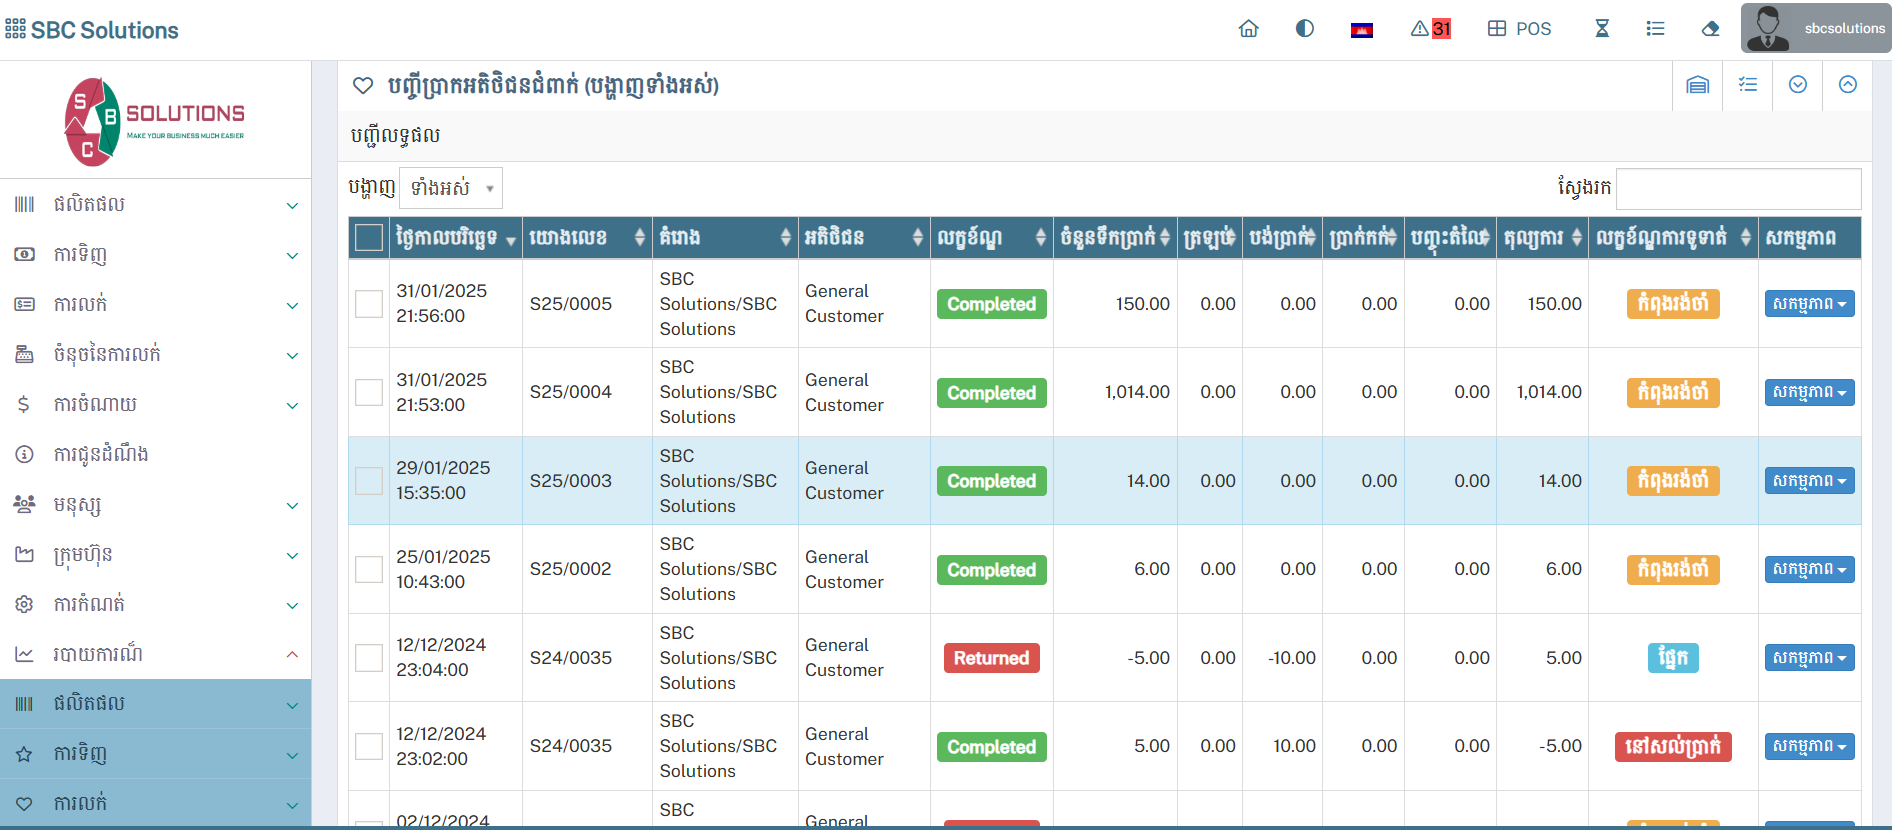Open the action dropdown for sale S25/0004
This screenshot has width=1892, height=830.
1809,392
